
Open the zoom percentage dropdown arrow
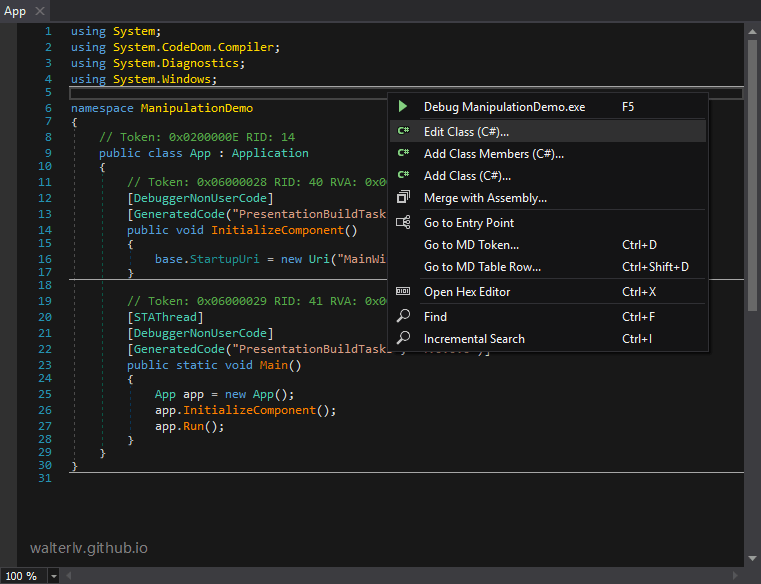54,576
